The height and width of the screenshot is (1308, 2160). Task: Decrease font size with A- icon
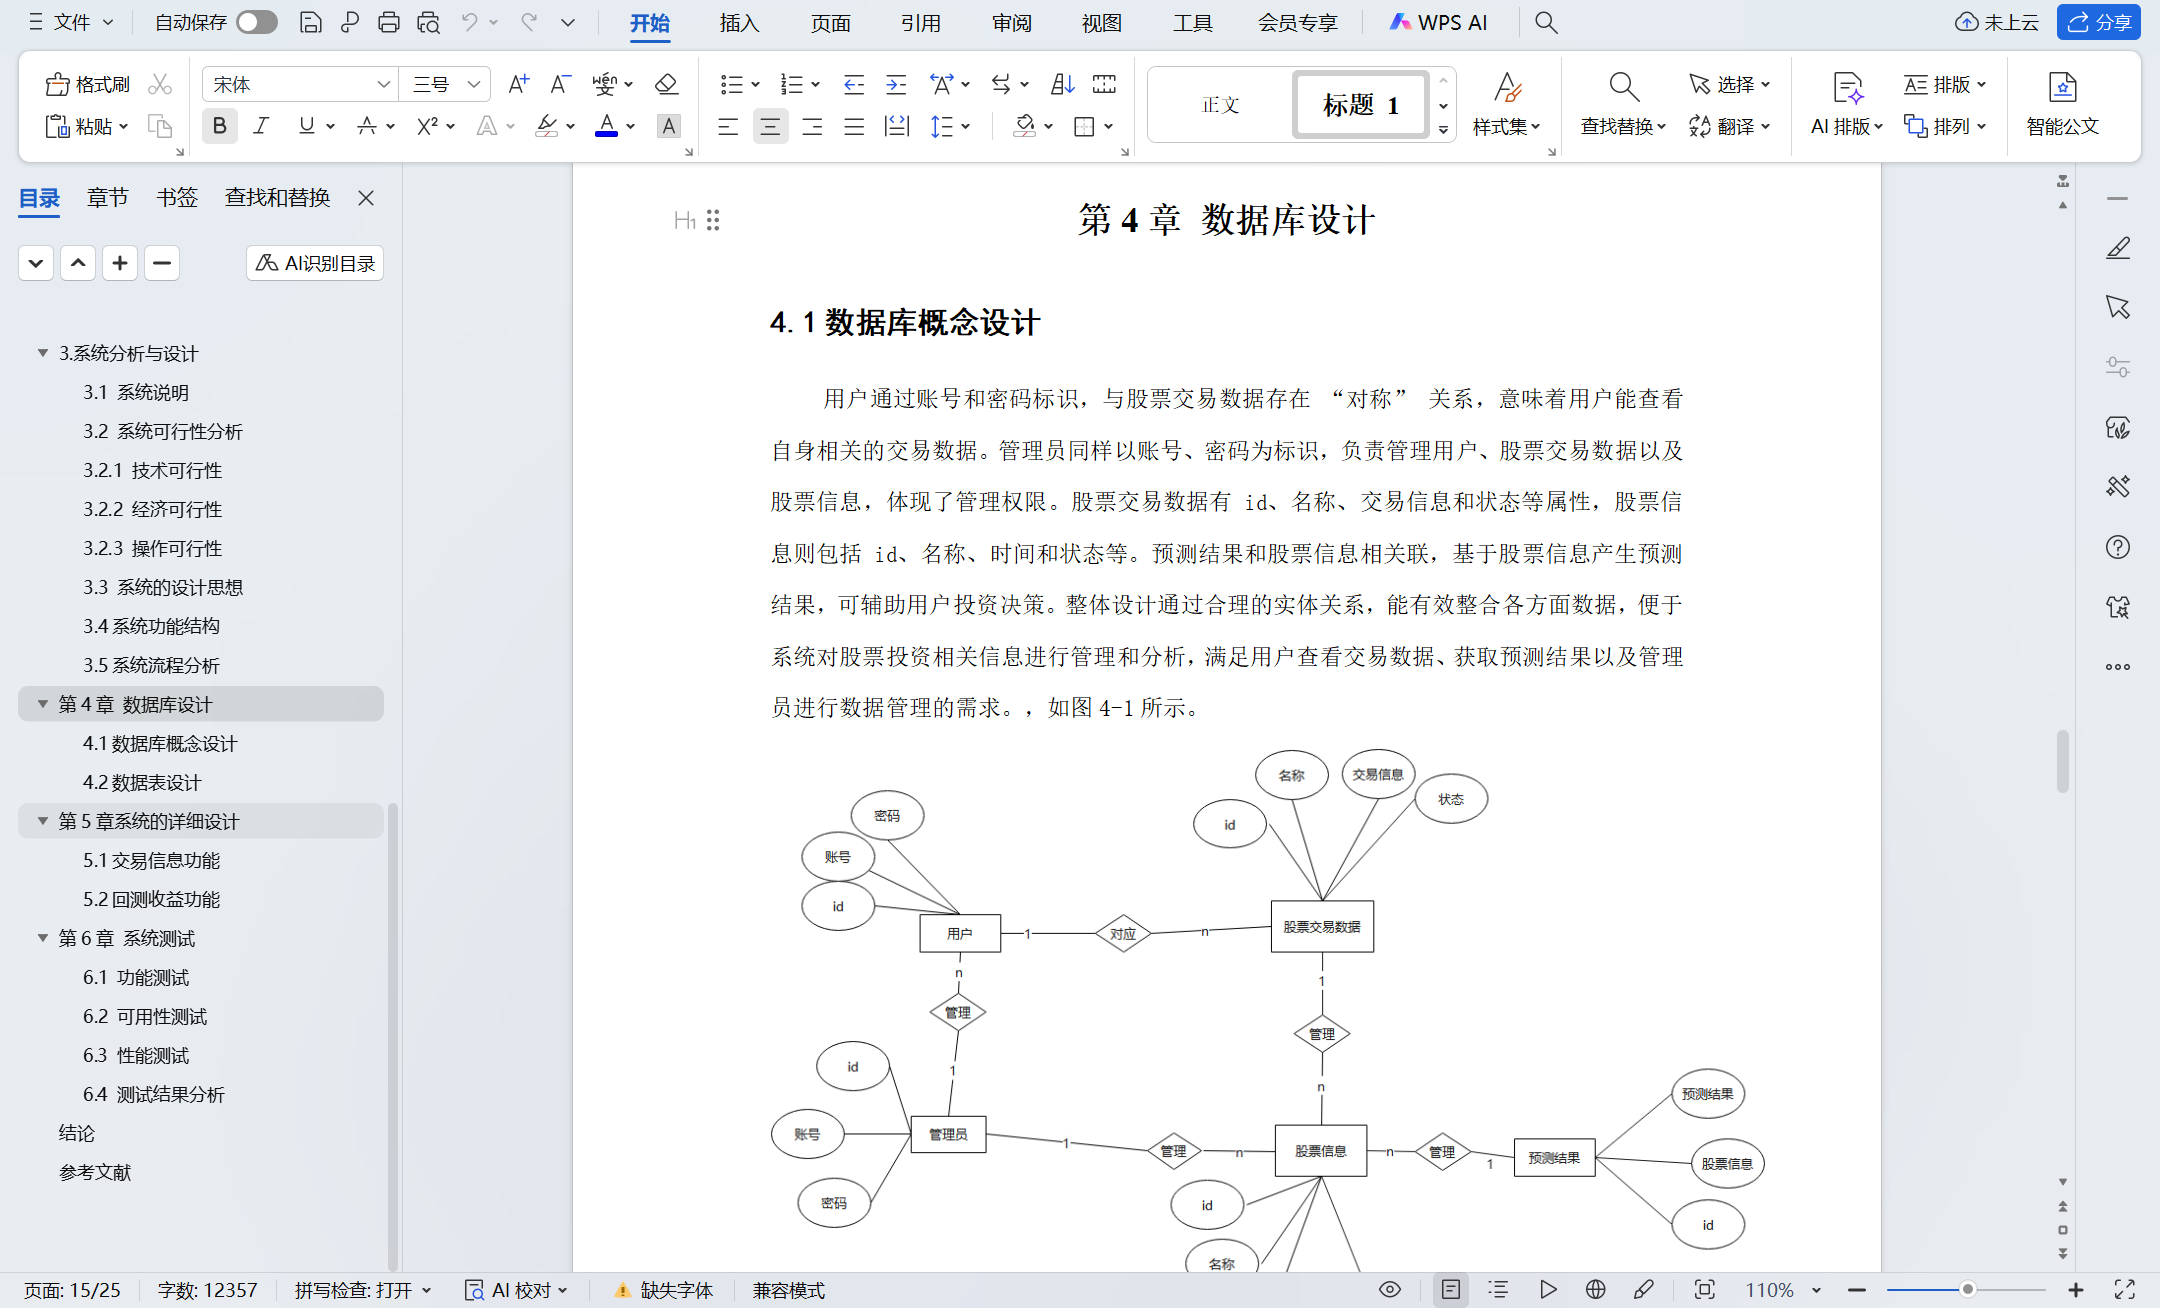coord(561,85)
